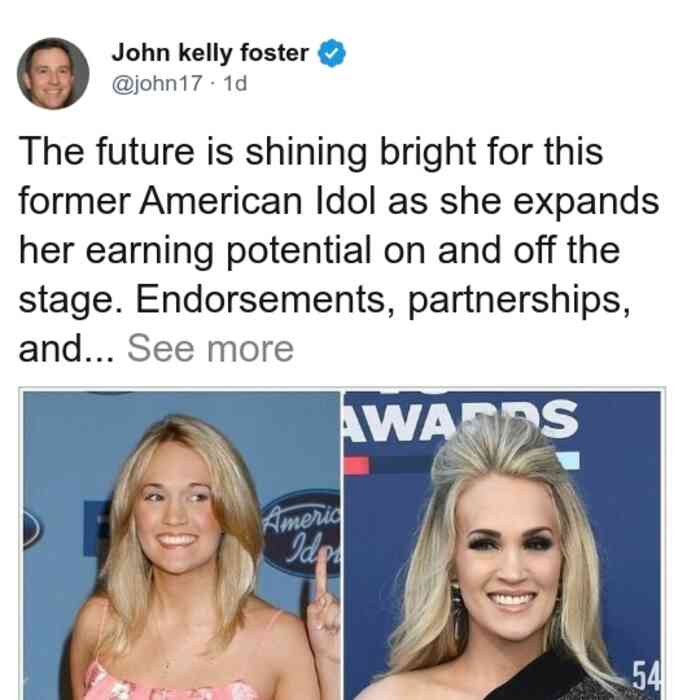Click the first line starting The future
This screenshot has height=700, width=700.
311,152
